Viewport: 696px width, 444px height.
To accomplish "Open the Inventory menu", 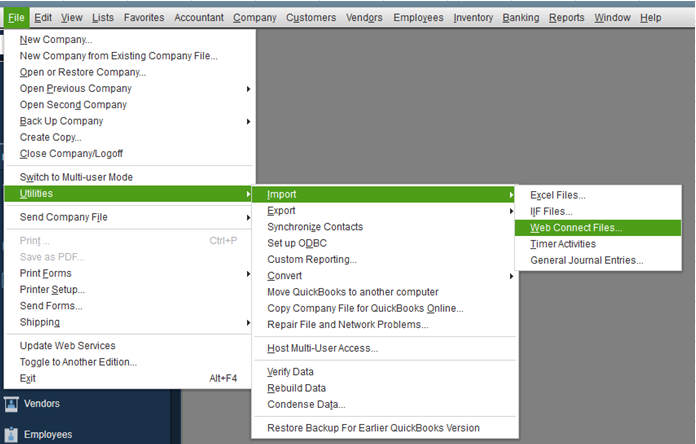I will [x=473, y=18].
